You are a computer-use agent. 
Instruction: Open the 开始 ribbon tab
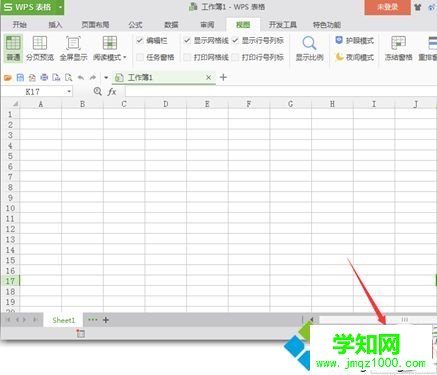pyautogui.click(x=20, y=25)
